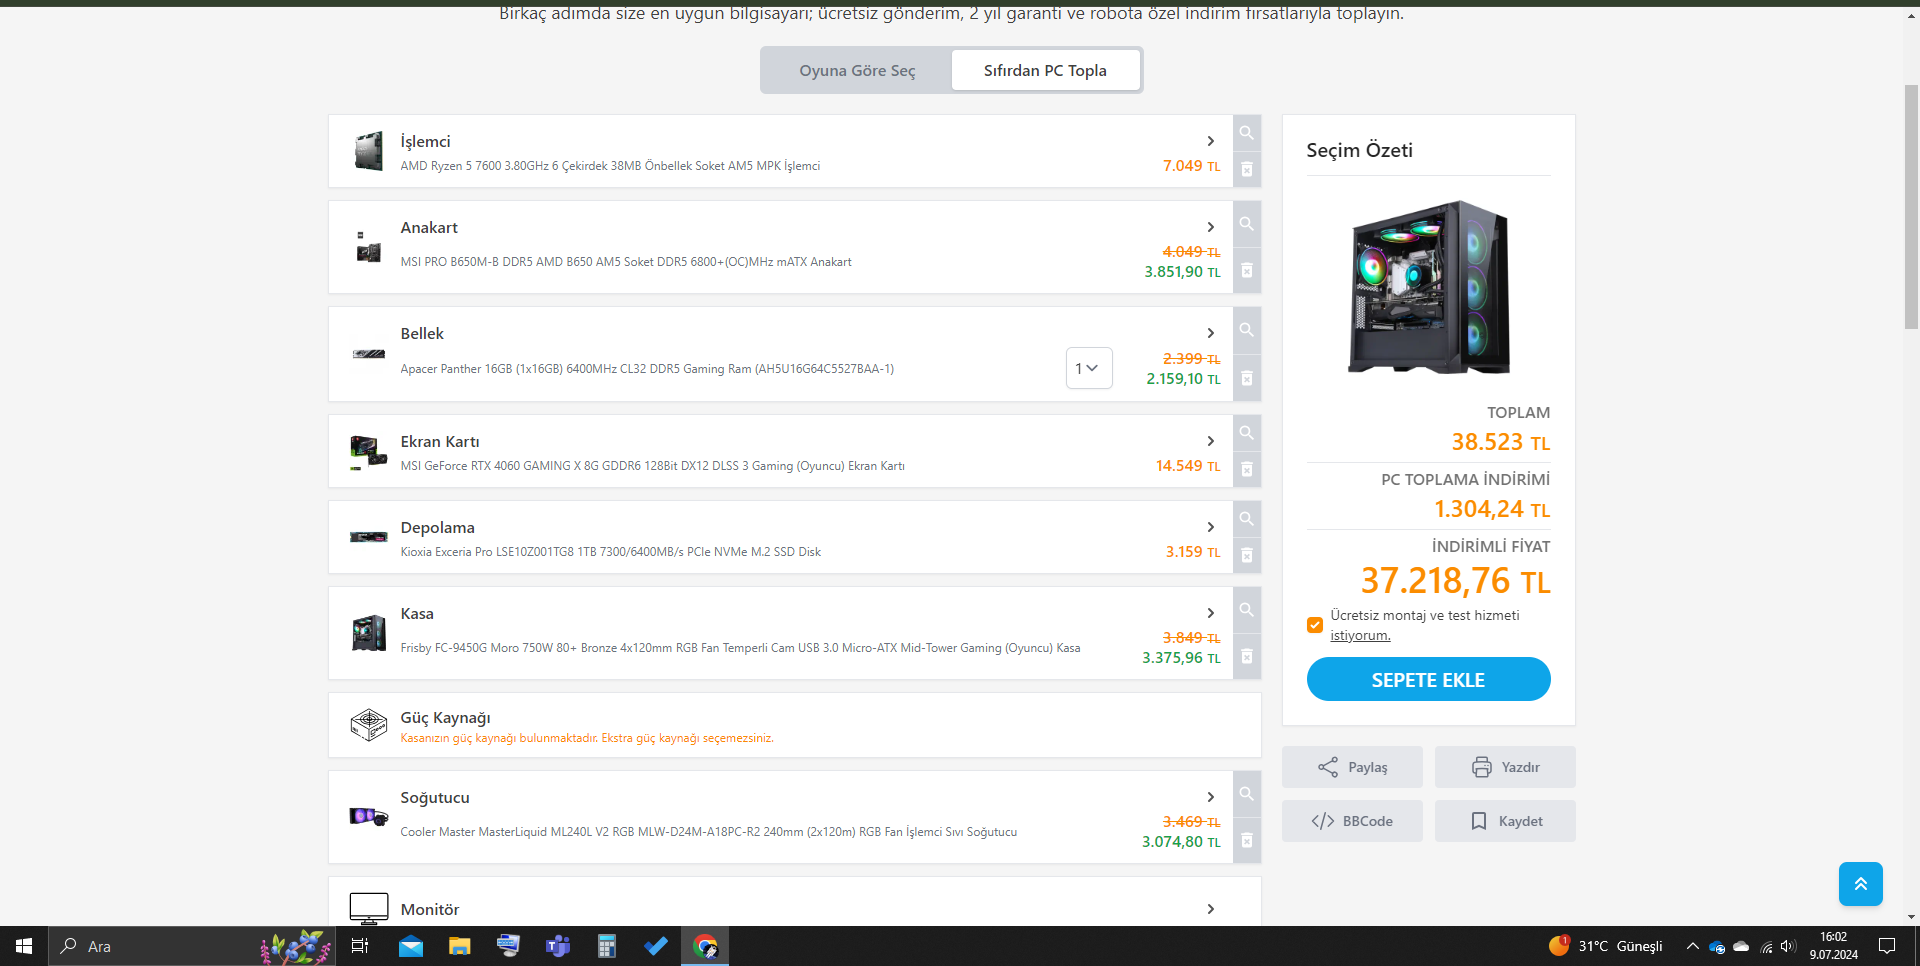The width and height of the screenshot is (1920, 966).
Task: Save the build with Kaydet button
Action: (1505, 821)
